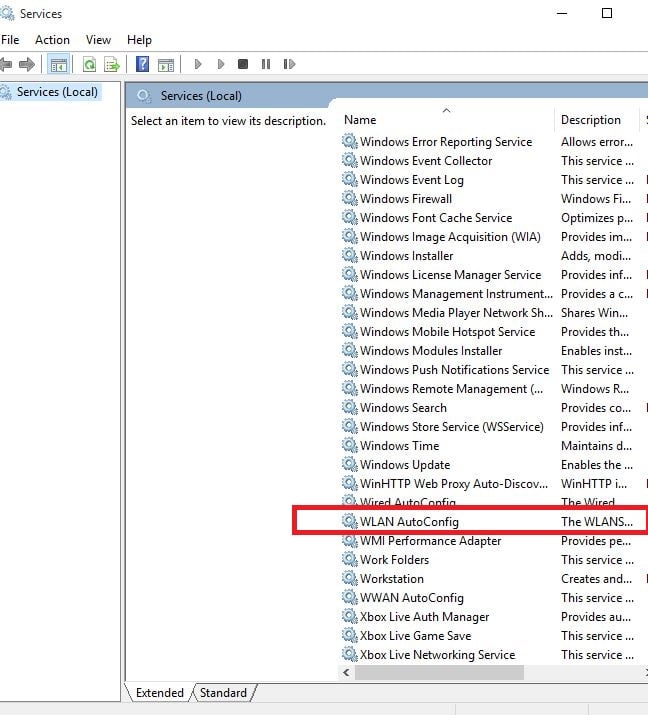Screen dimensions: 648x715
Task: Select Xbox Live Networking Service row
Action: pos(437,655)
